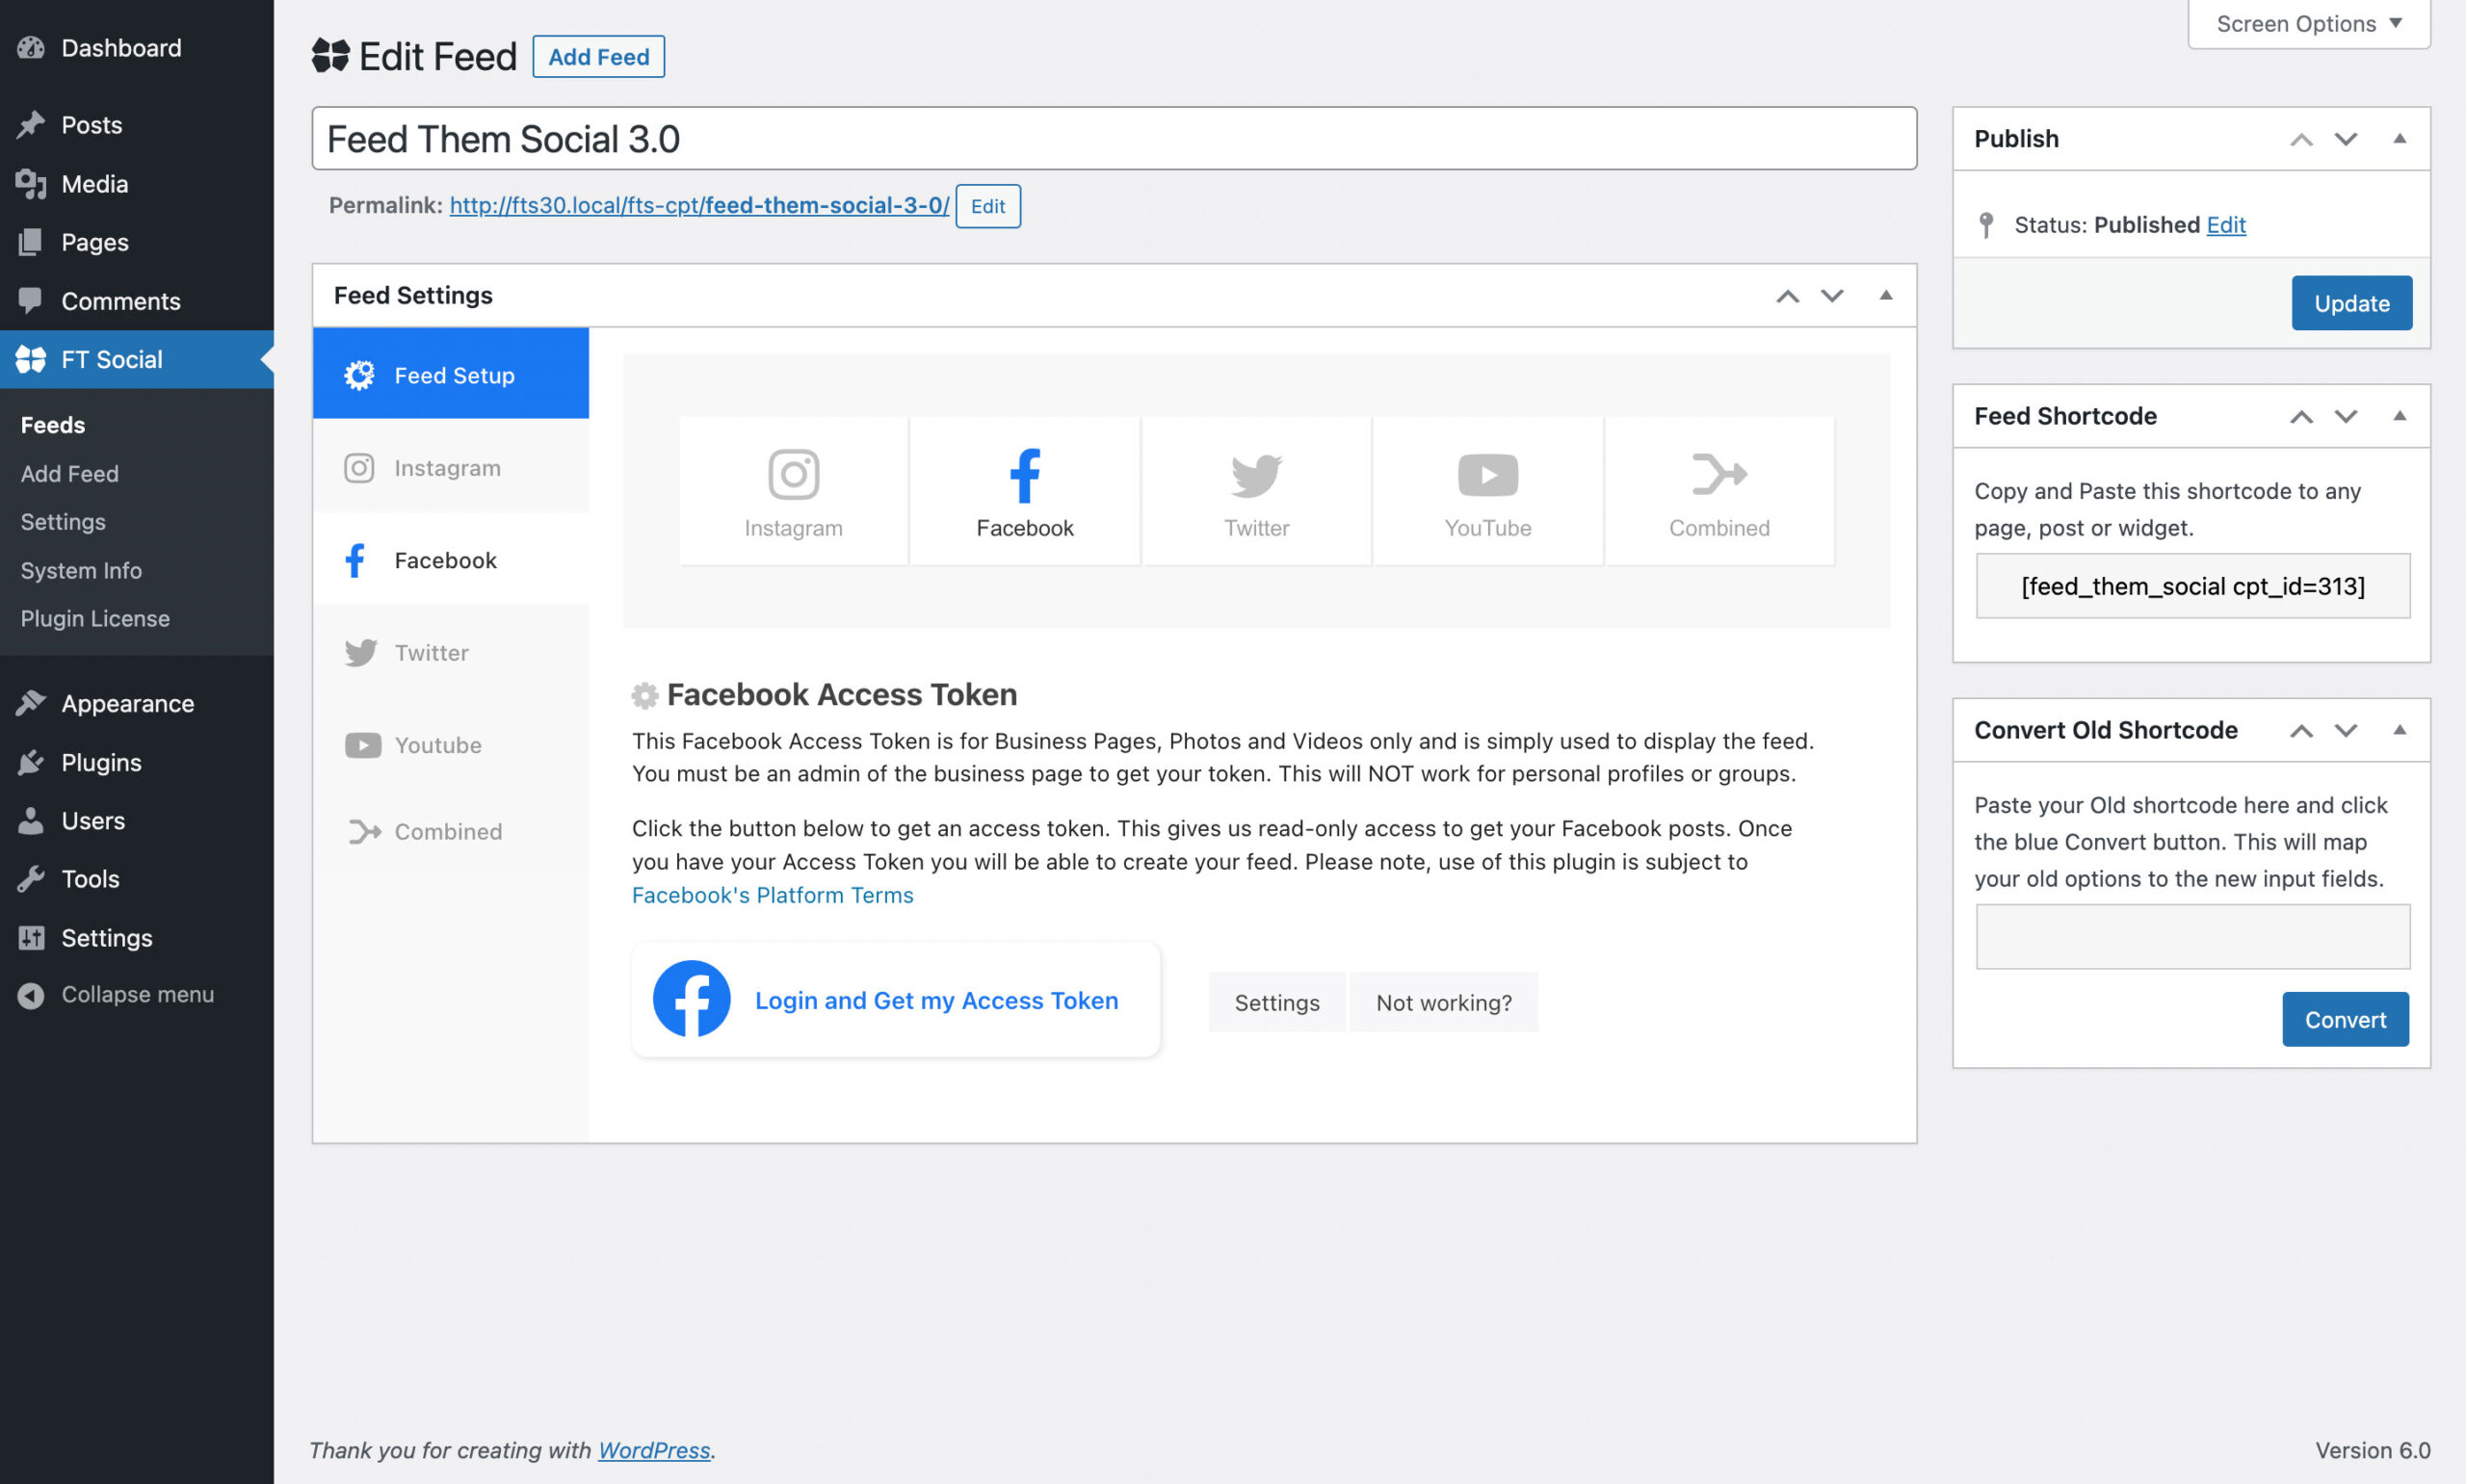Click the old shortcode input field
2466x1484 pixels.
(2192, 937)
